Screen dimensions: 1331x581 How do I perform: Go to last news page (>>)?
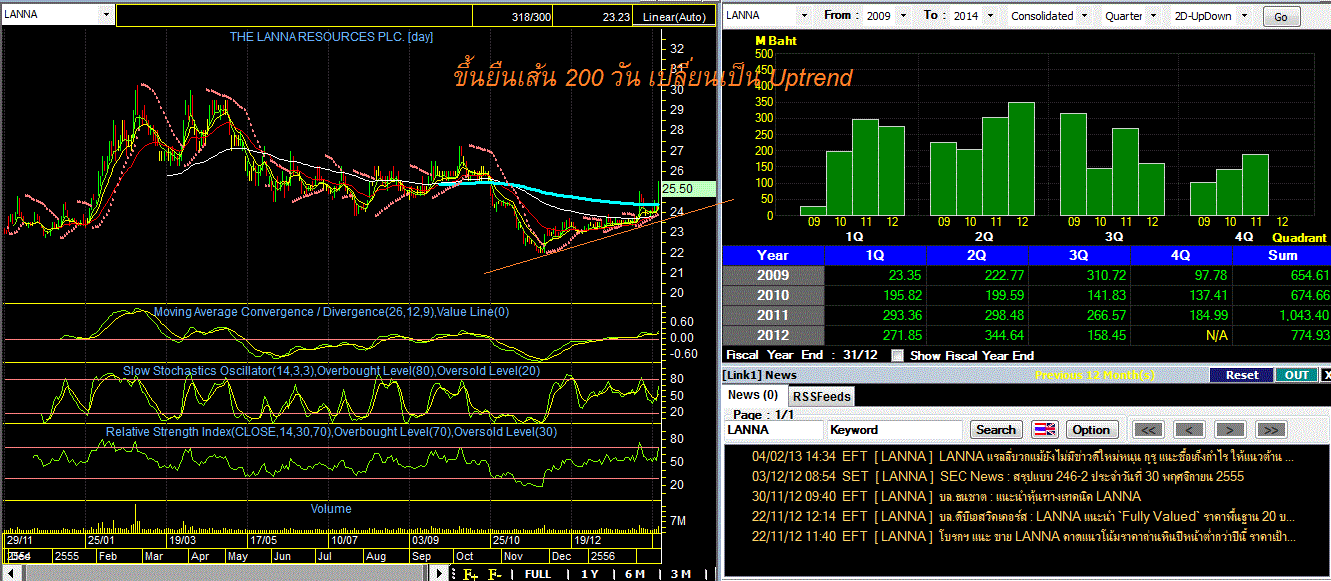pyautogui.click(x=1269, y=430)
